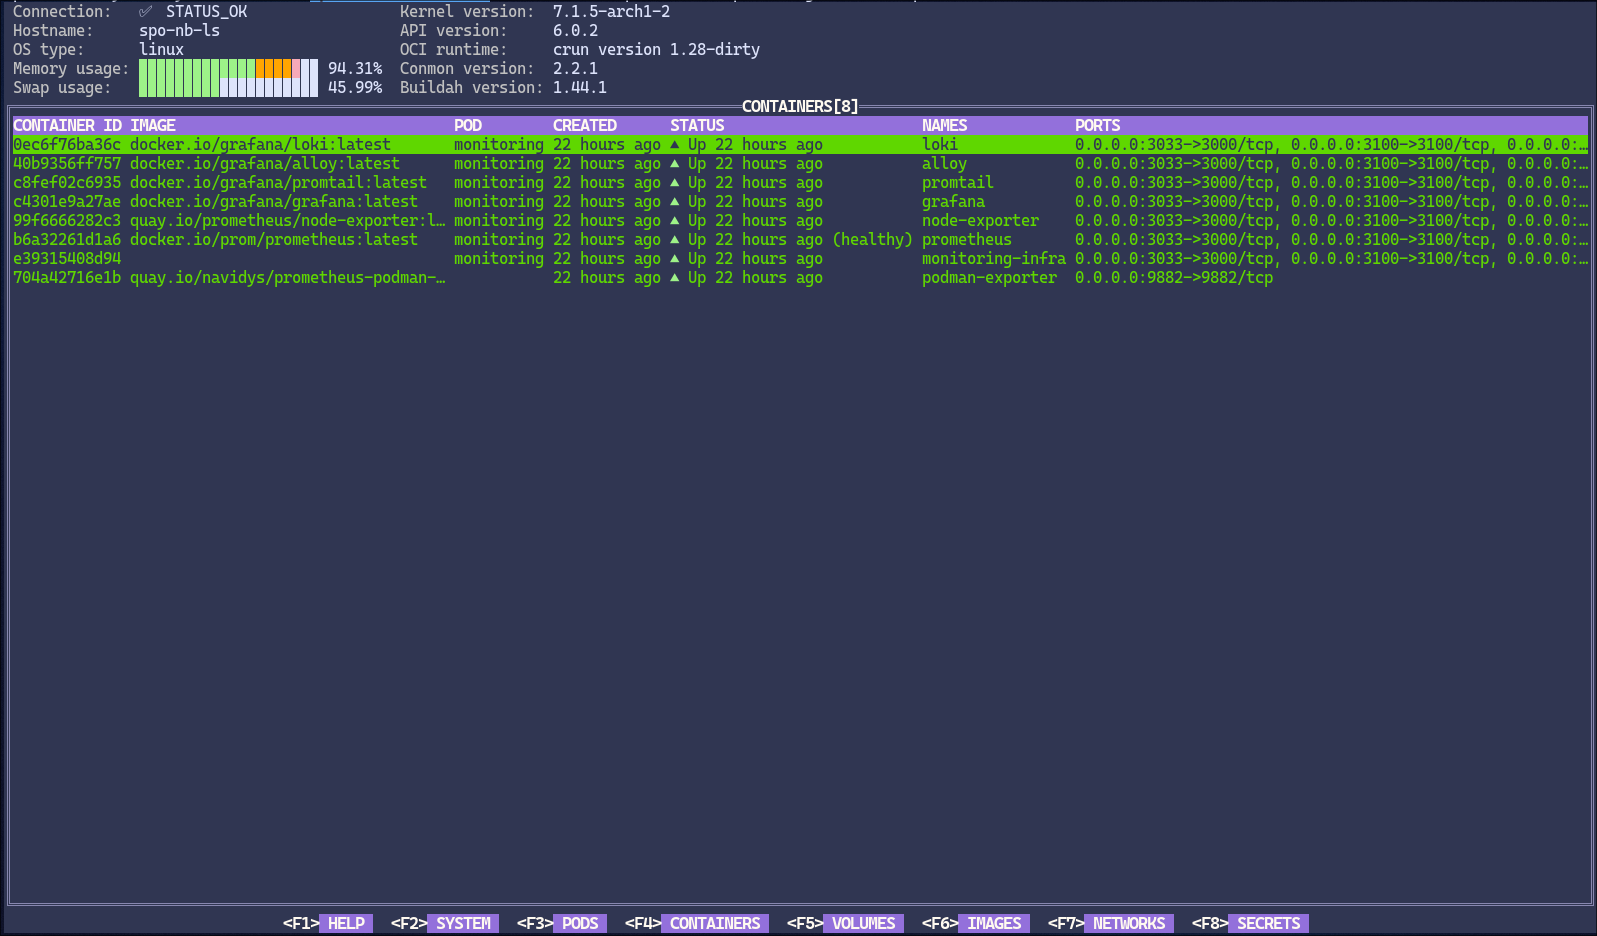
Task: Click the quay.io/prometheus/node-exporter image
Action: [288, 220]
